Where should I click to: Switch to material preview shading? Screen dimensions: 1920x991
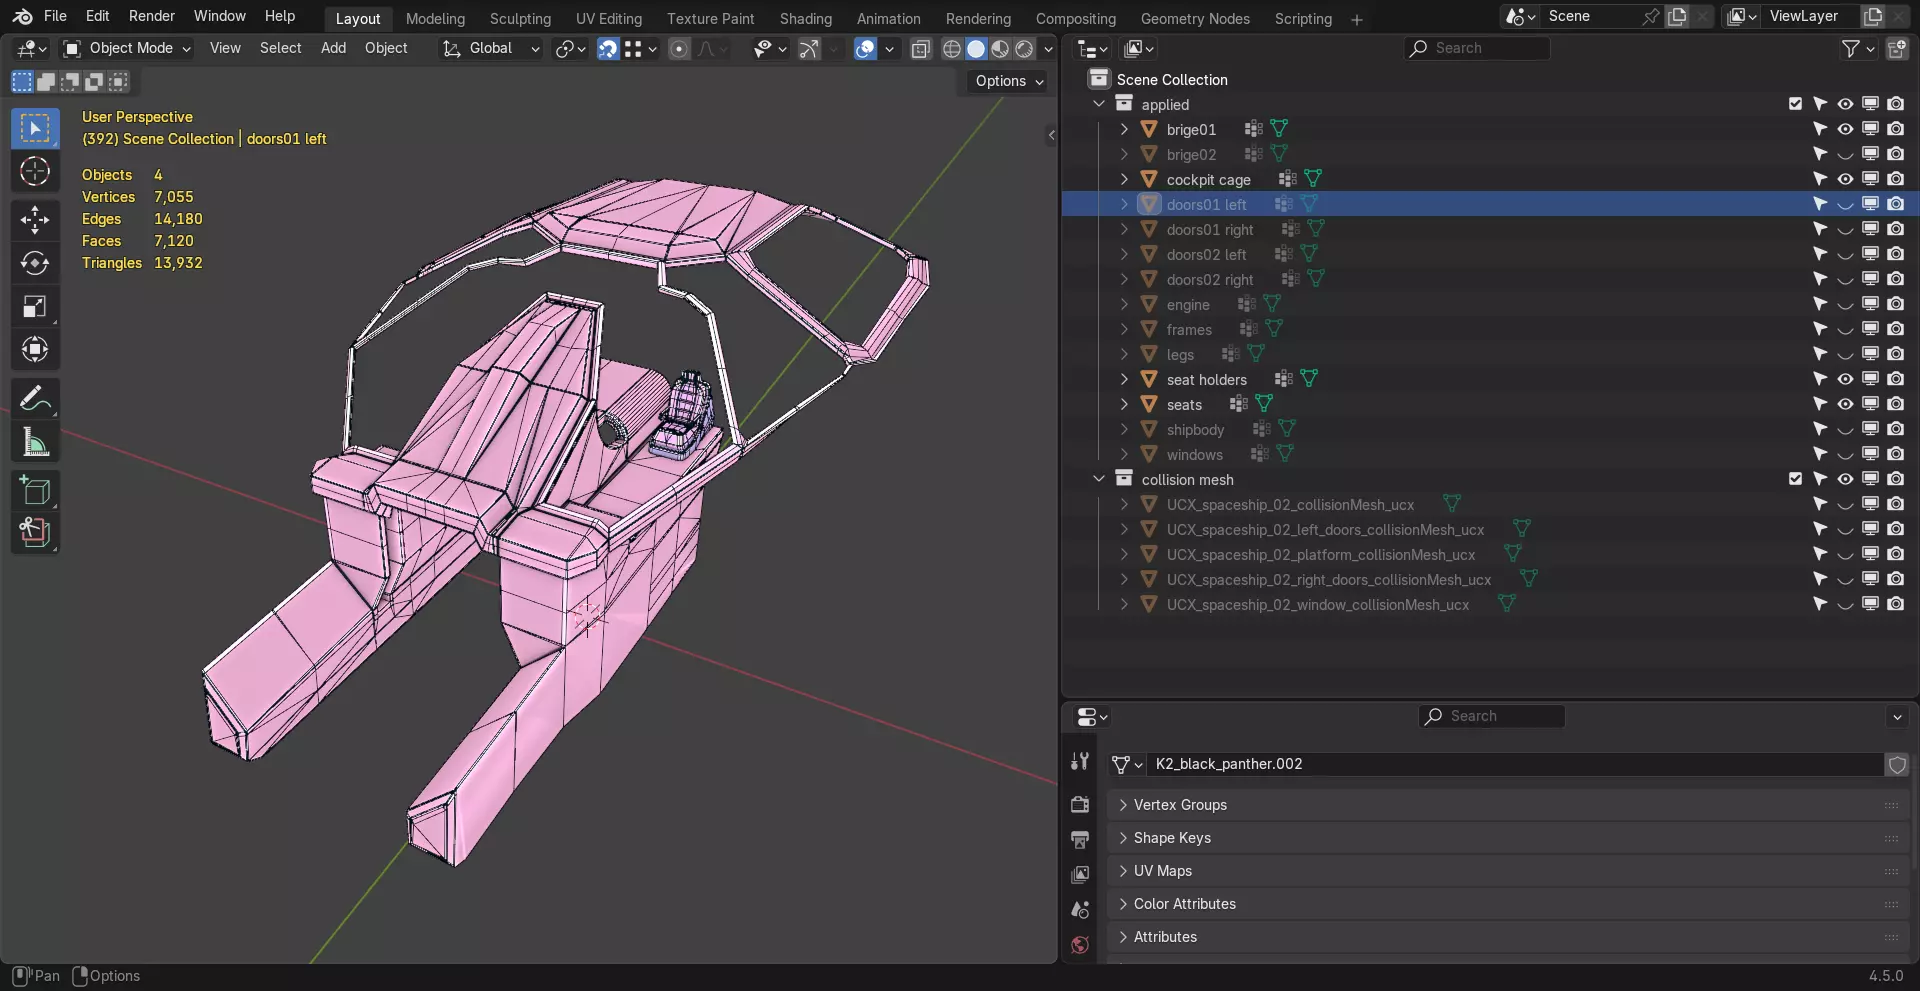pyautogui.click(x=1000, y=48)
